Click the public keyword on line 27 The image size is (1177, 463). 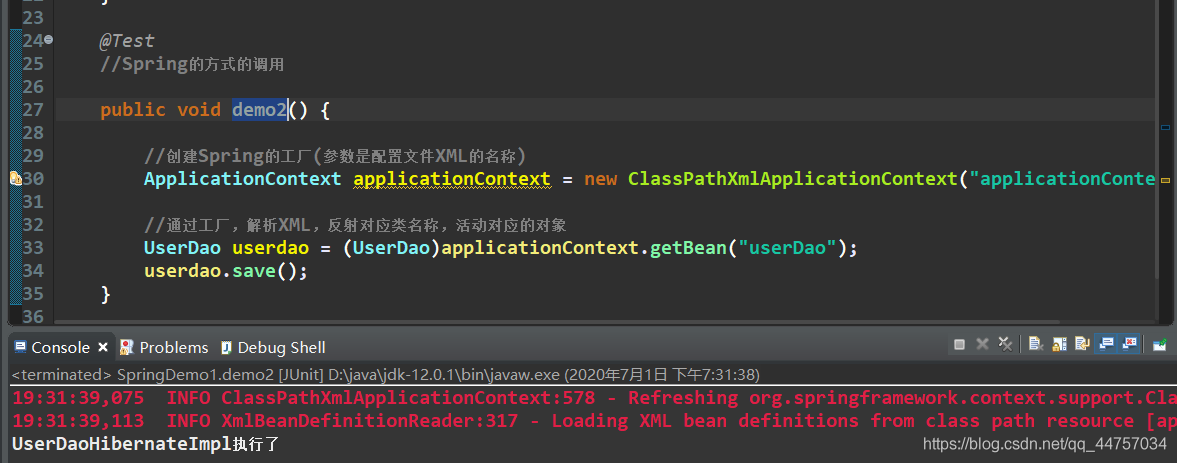point(133,110)
